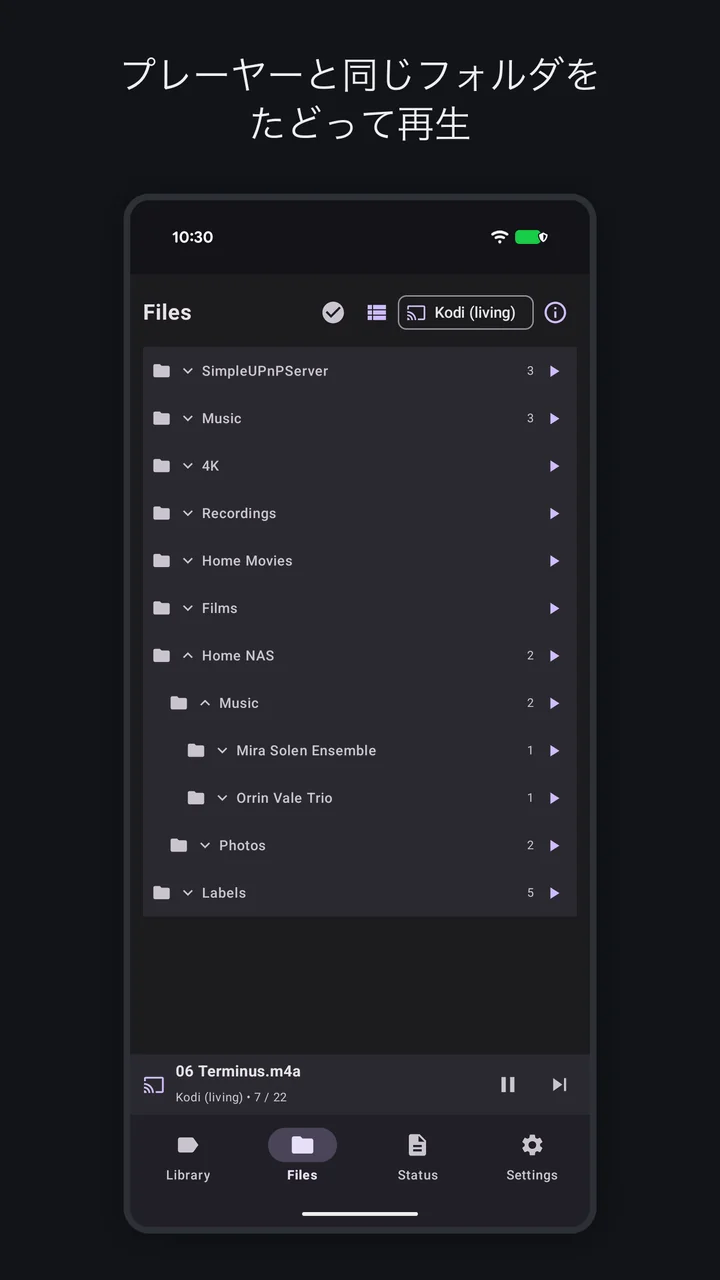Screen dimensions: 720x1280
Task: Open the Status tab
Action: (x=417, y=1157)
